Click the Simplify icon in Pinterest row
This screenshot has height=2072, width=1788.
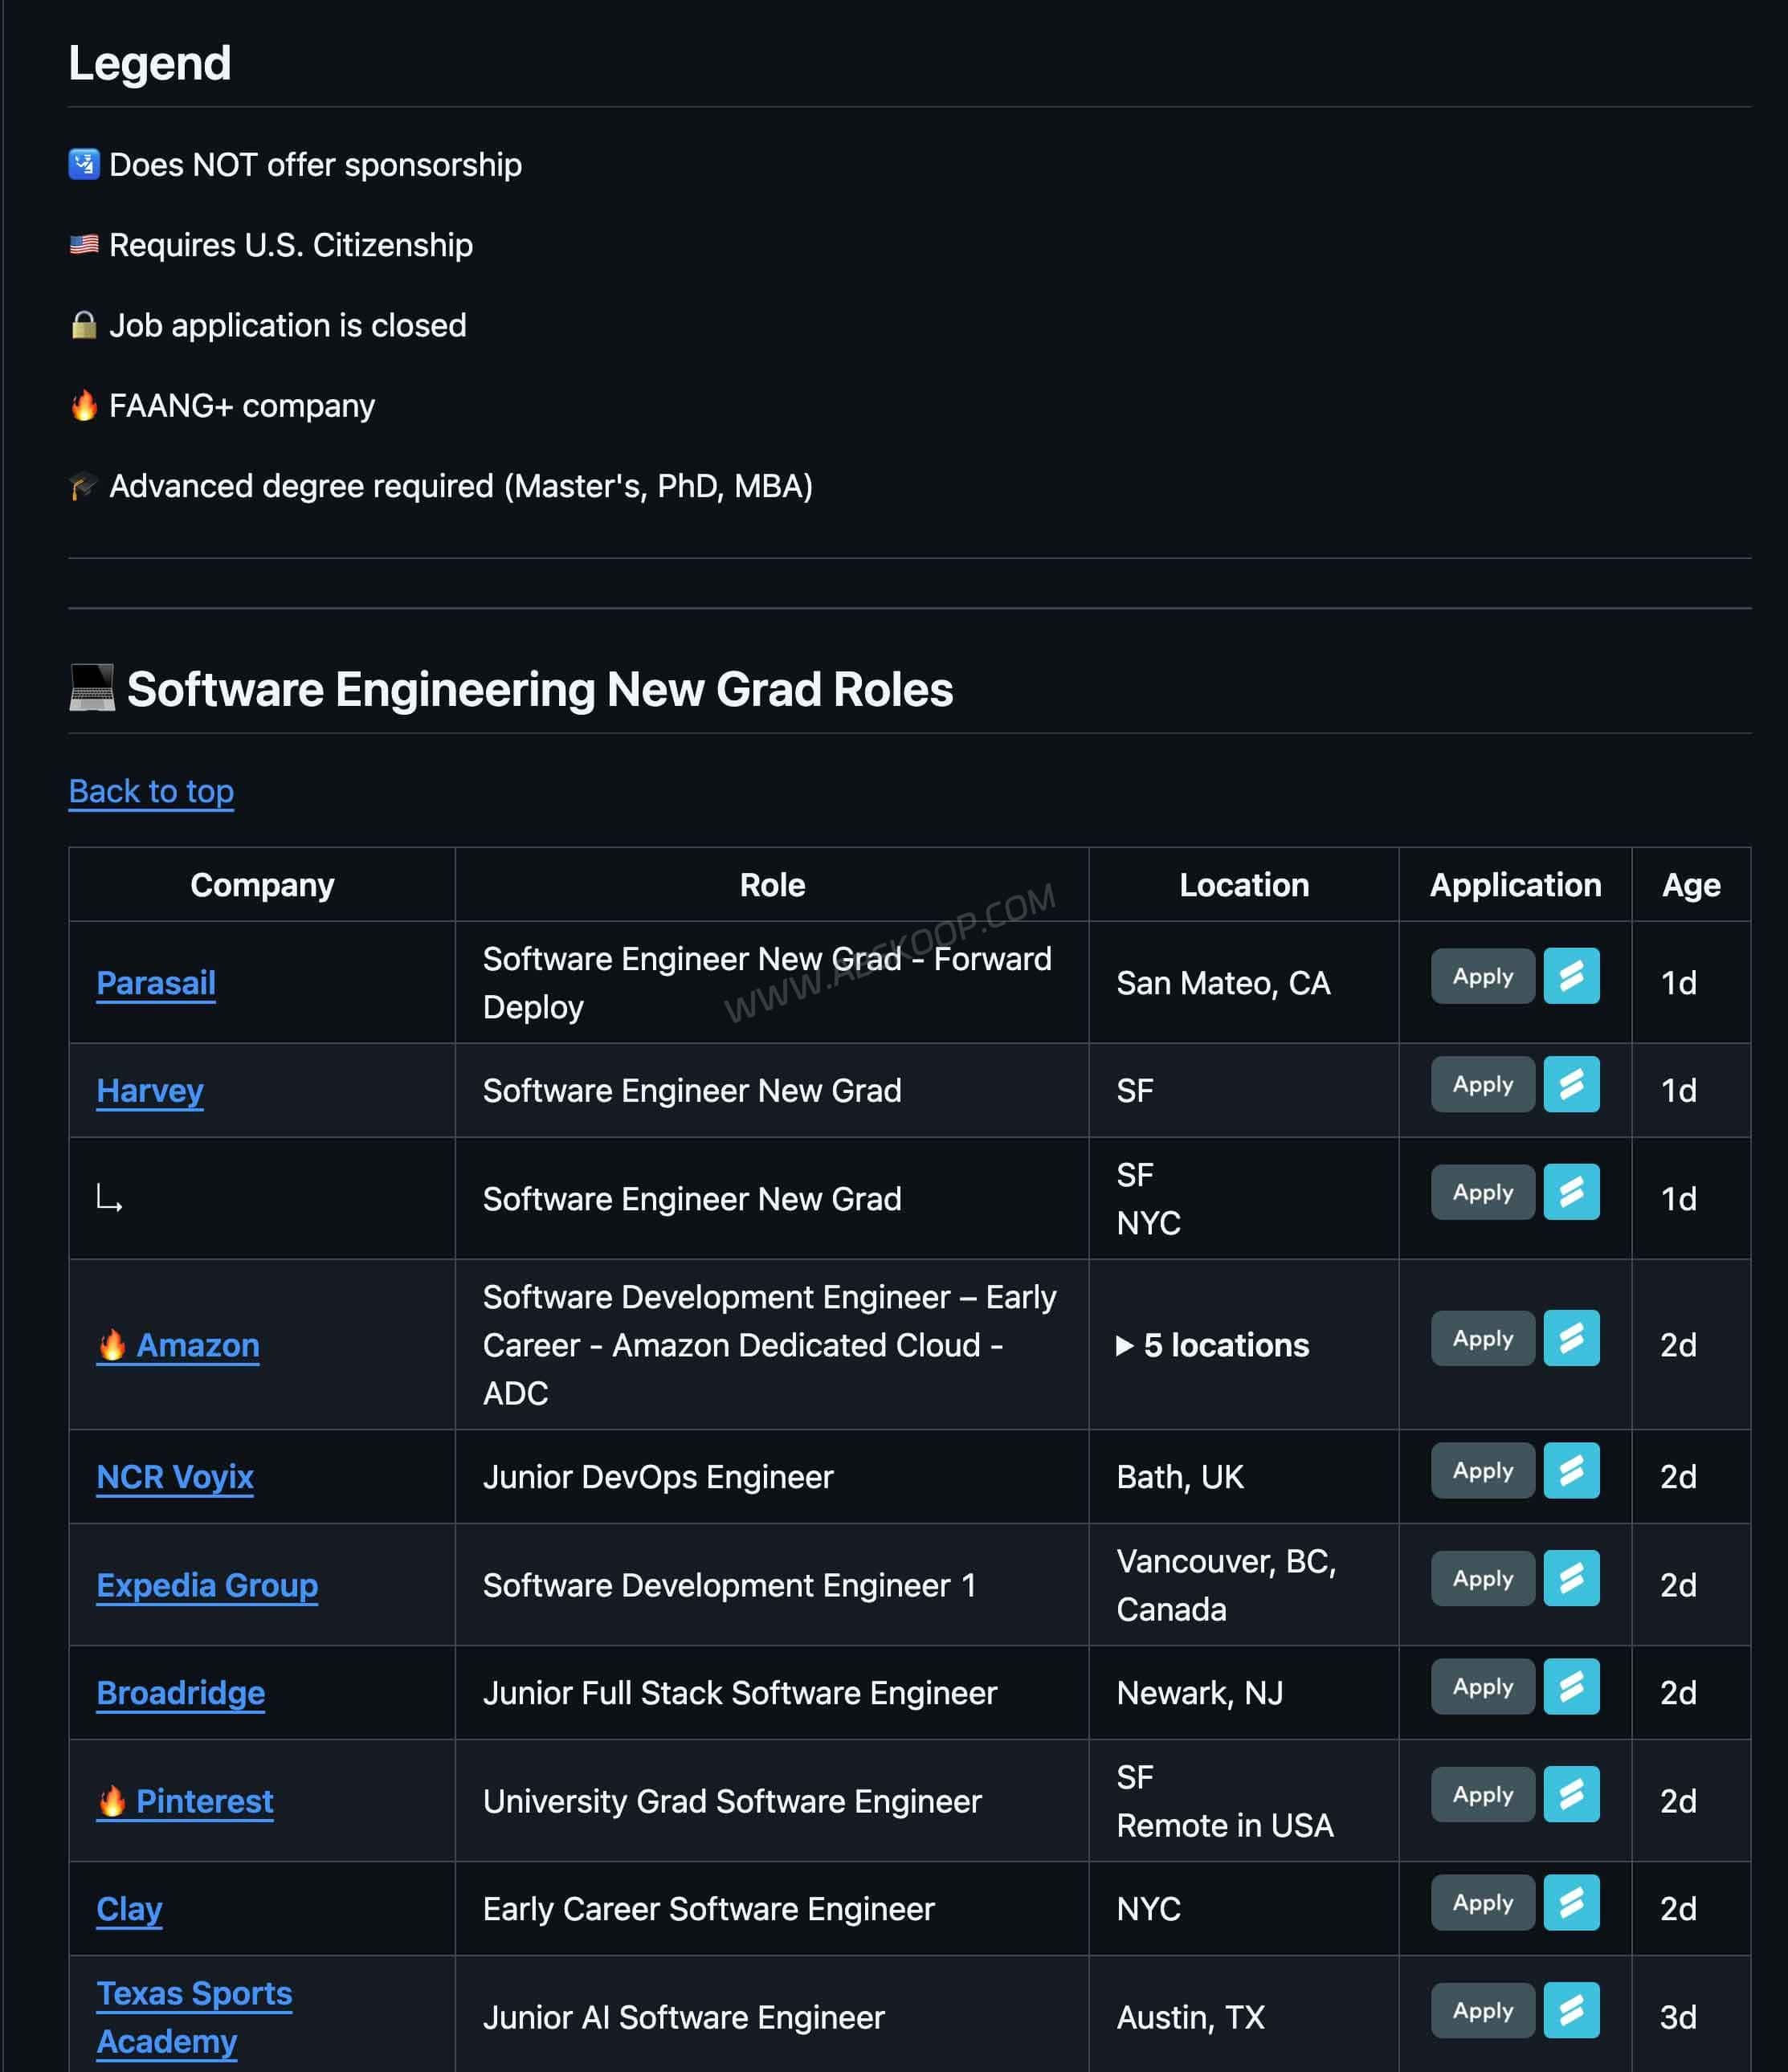tap(1571, 1794)
